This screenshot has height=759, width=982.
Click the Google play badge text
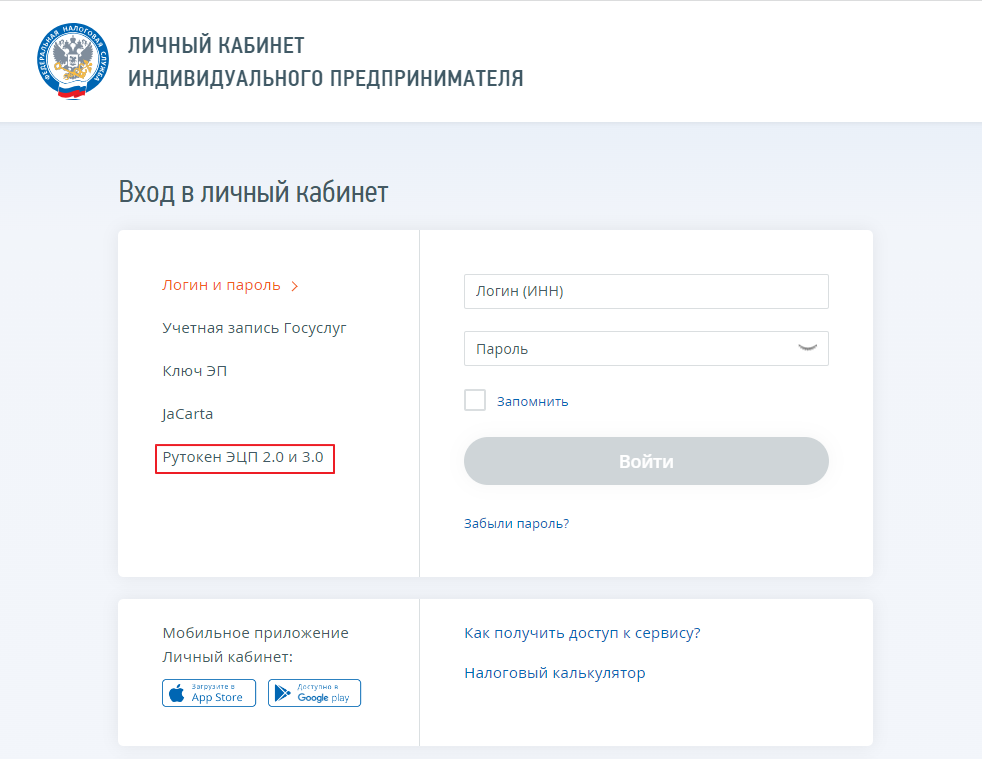point(323,698)
